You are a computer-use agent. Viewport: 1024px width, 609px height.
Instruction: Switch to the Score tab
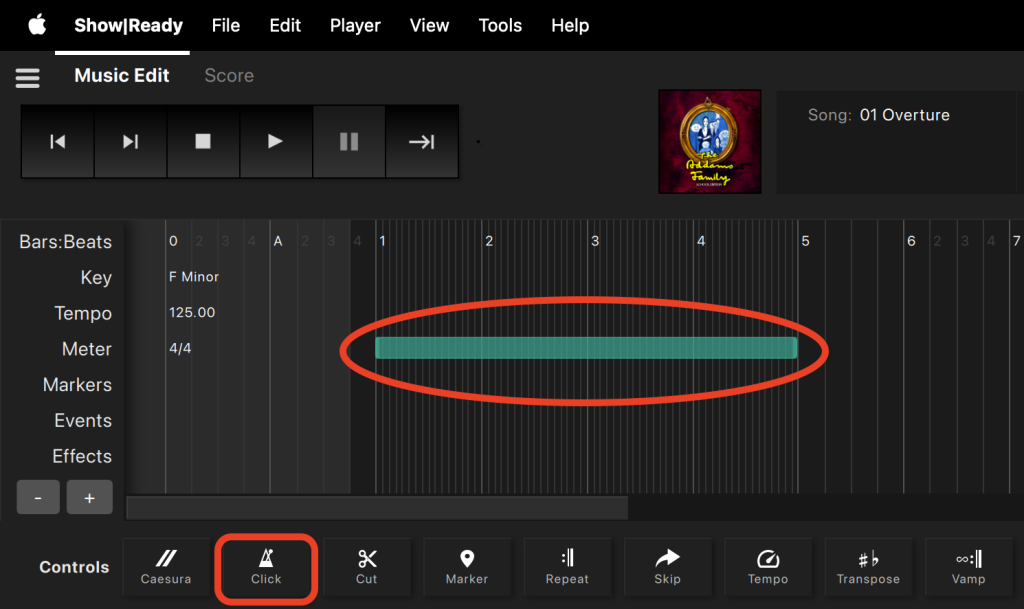(229, 76)
